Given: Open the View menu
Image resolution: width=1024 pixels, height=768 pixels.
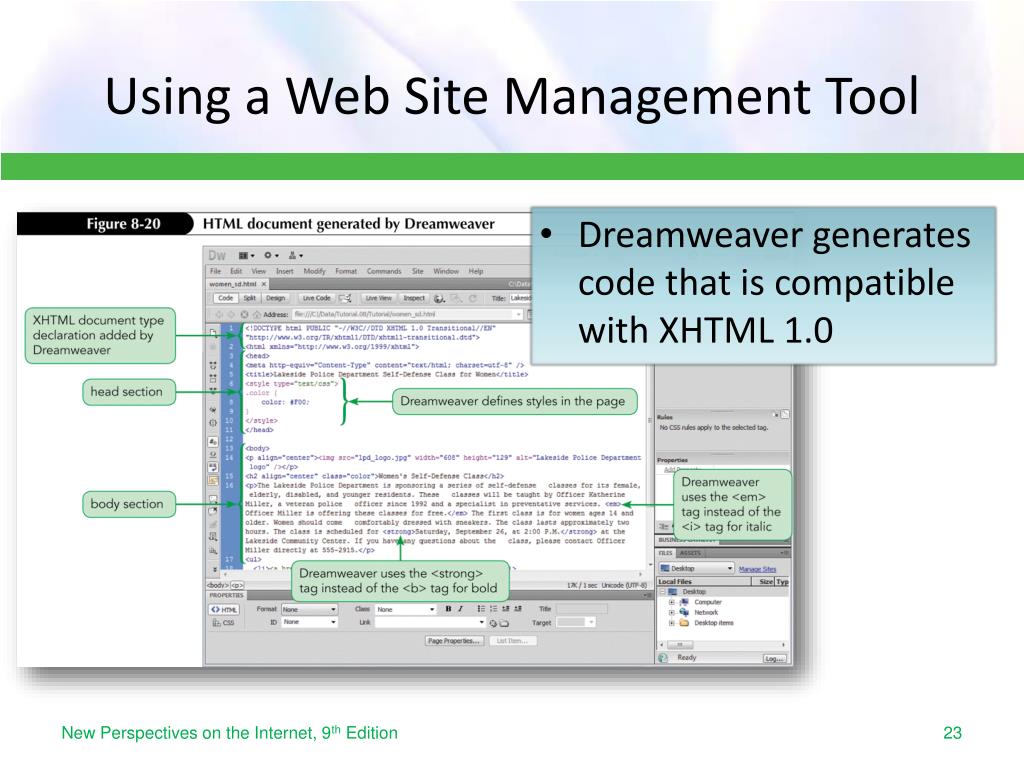Looking at the screenshot, I should pos(259,271).
